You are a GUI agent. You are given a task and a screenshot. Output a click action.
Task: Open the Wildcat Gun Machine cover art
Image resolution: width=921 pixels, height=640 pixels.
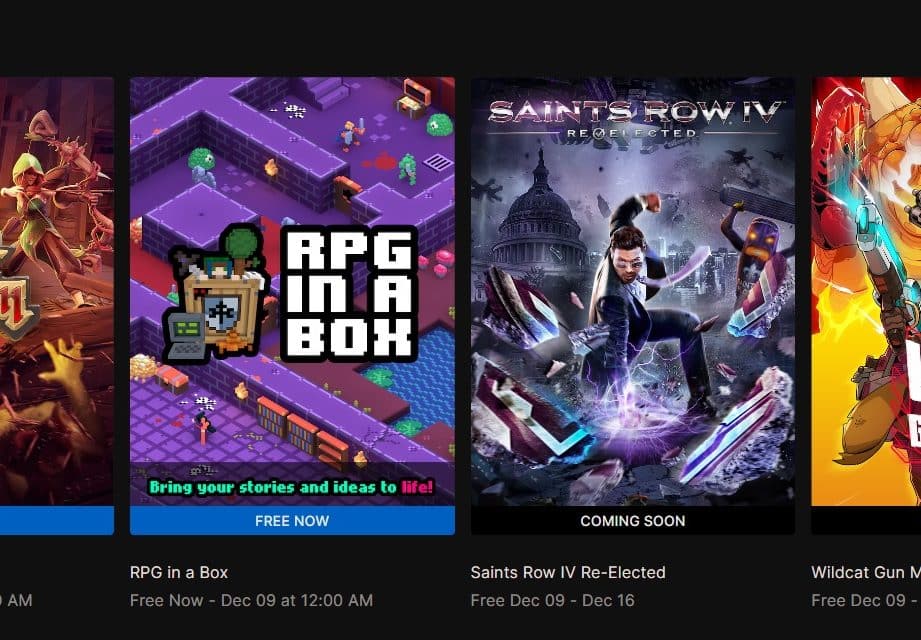pos(866,291)
